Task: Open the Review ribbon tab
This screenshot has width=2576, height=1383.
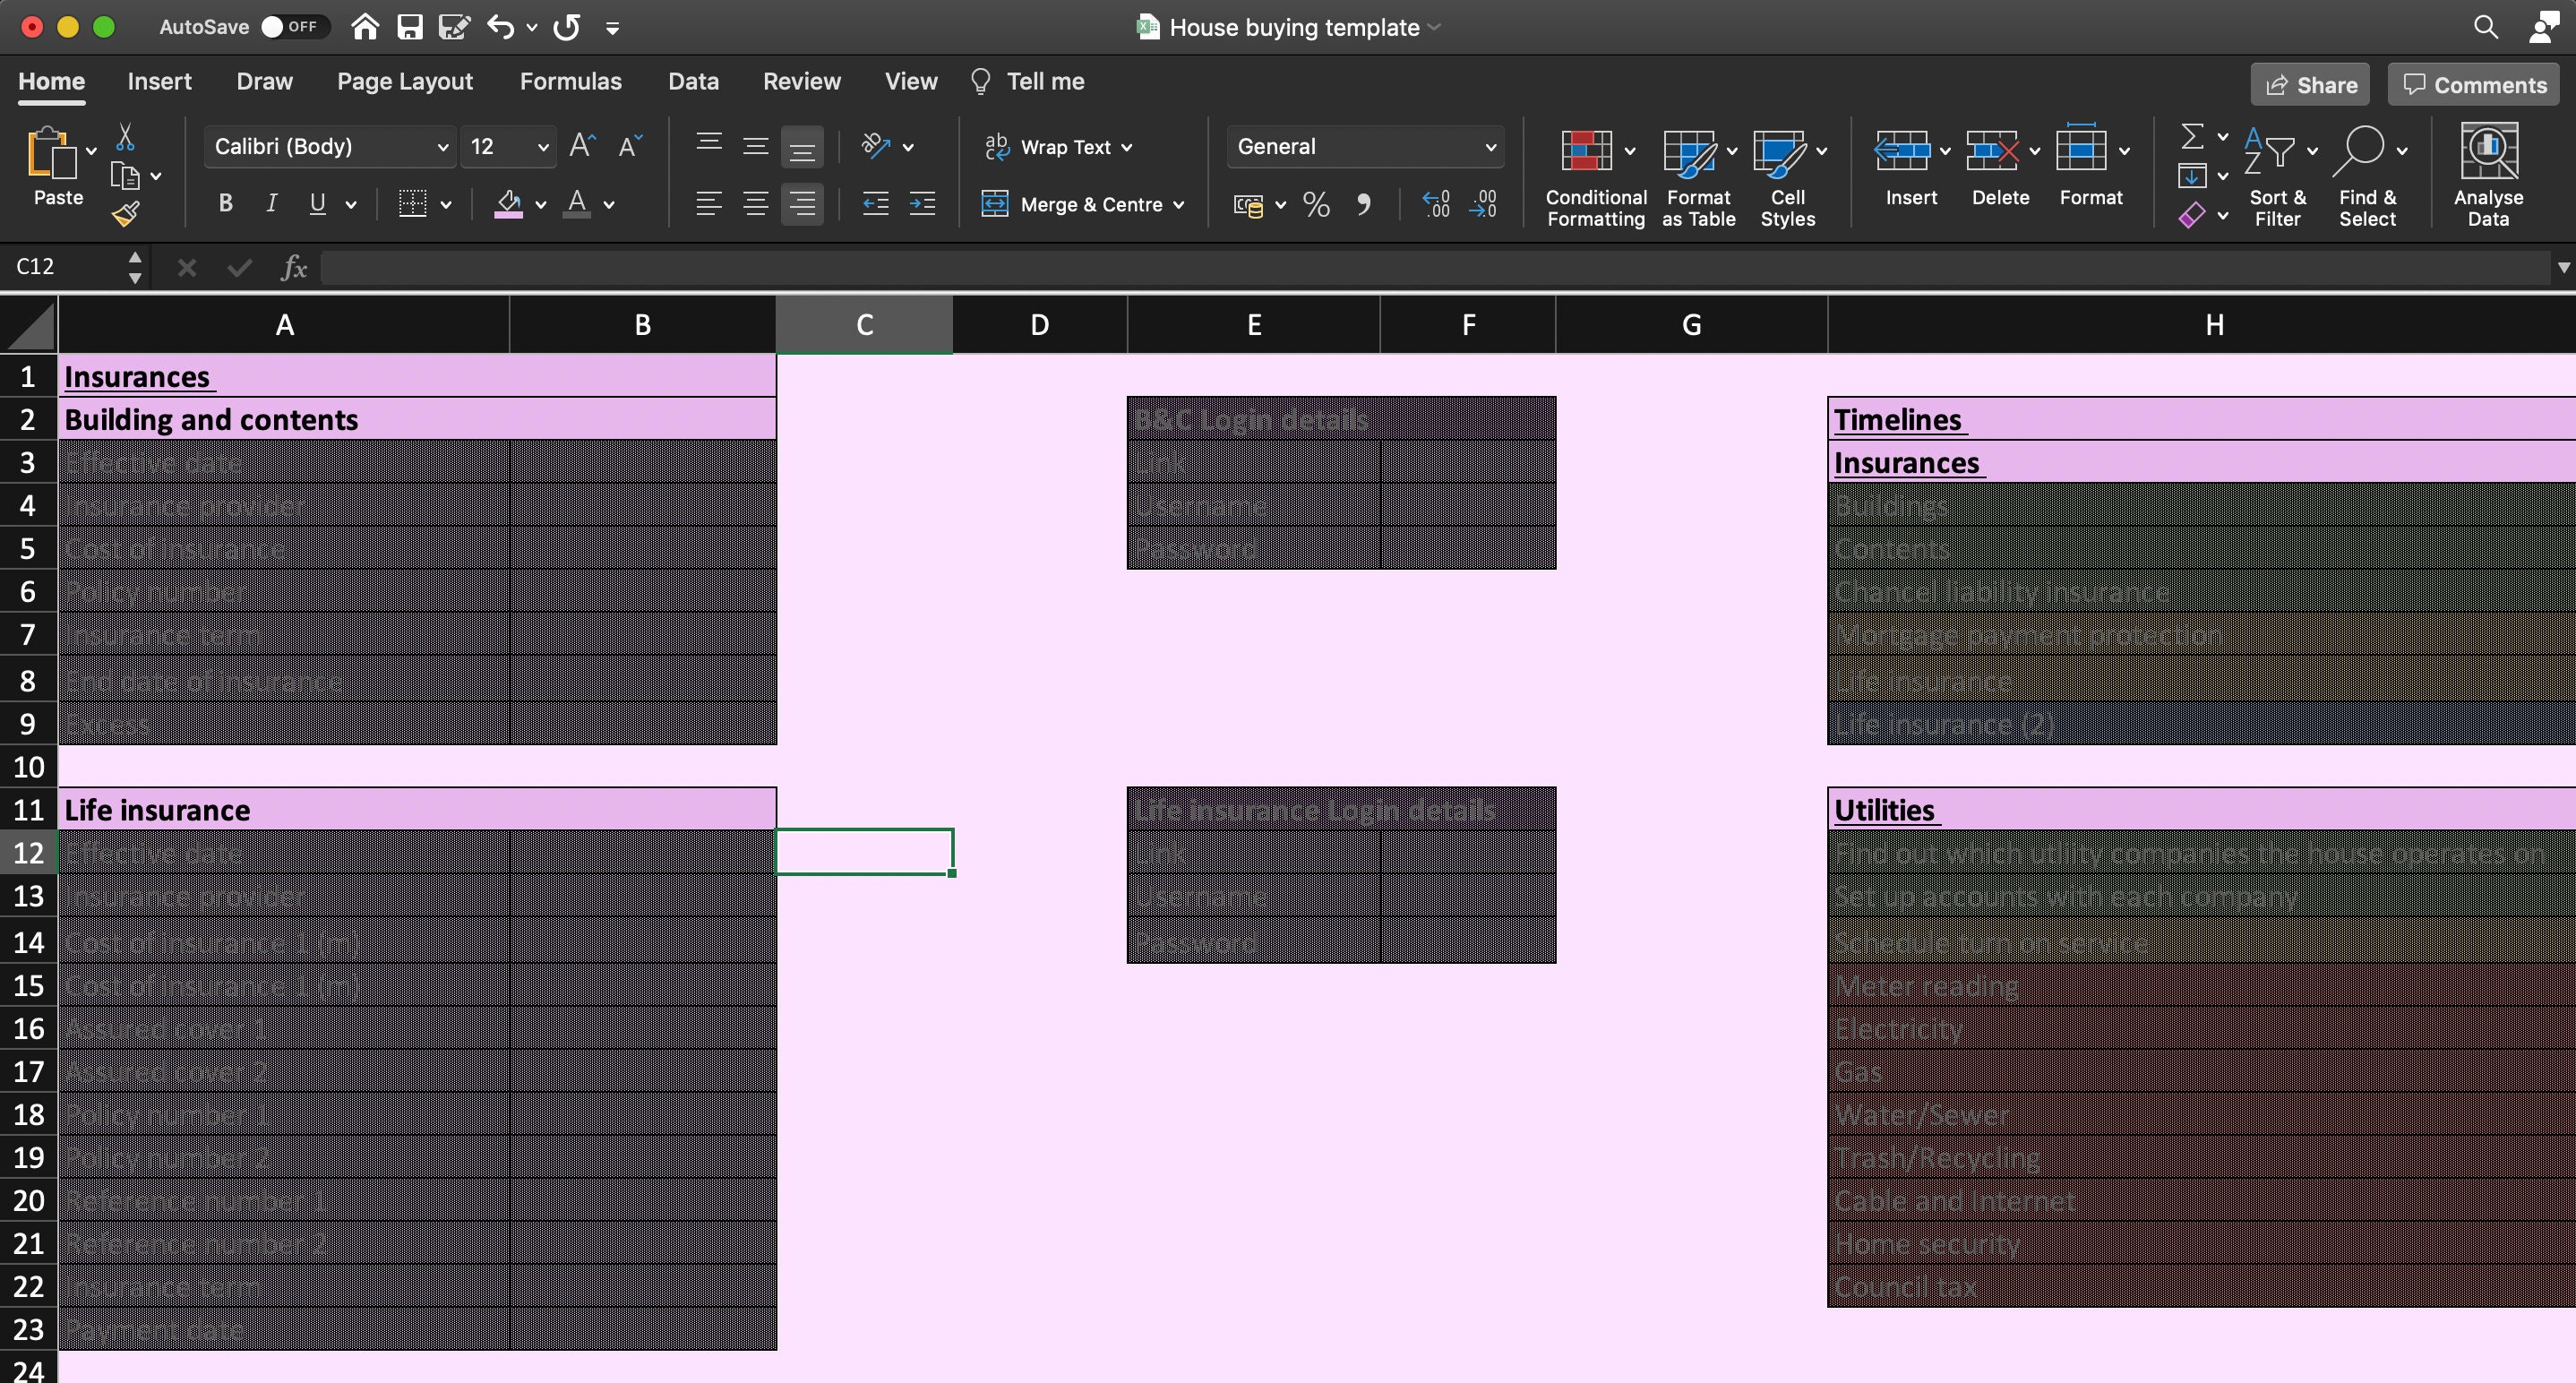Action: pos(801,81)
